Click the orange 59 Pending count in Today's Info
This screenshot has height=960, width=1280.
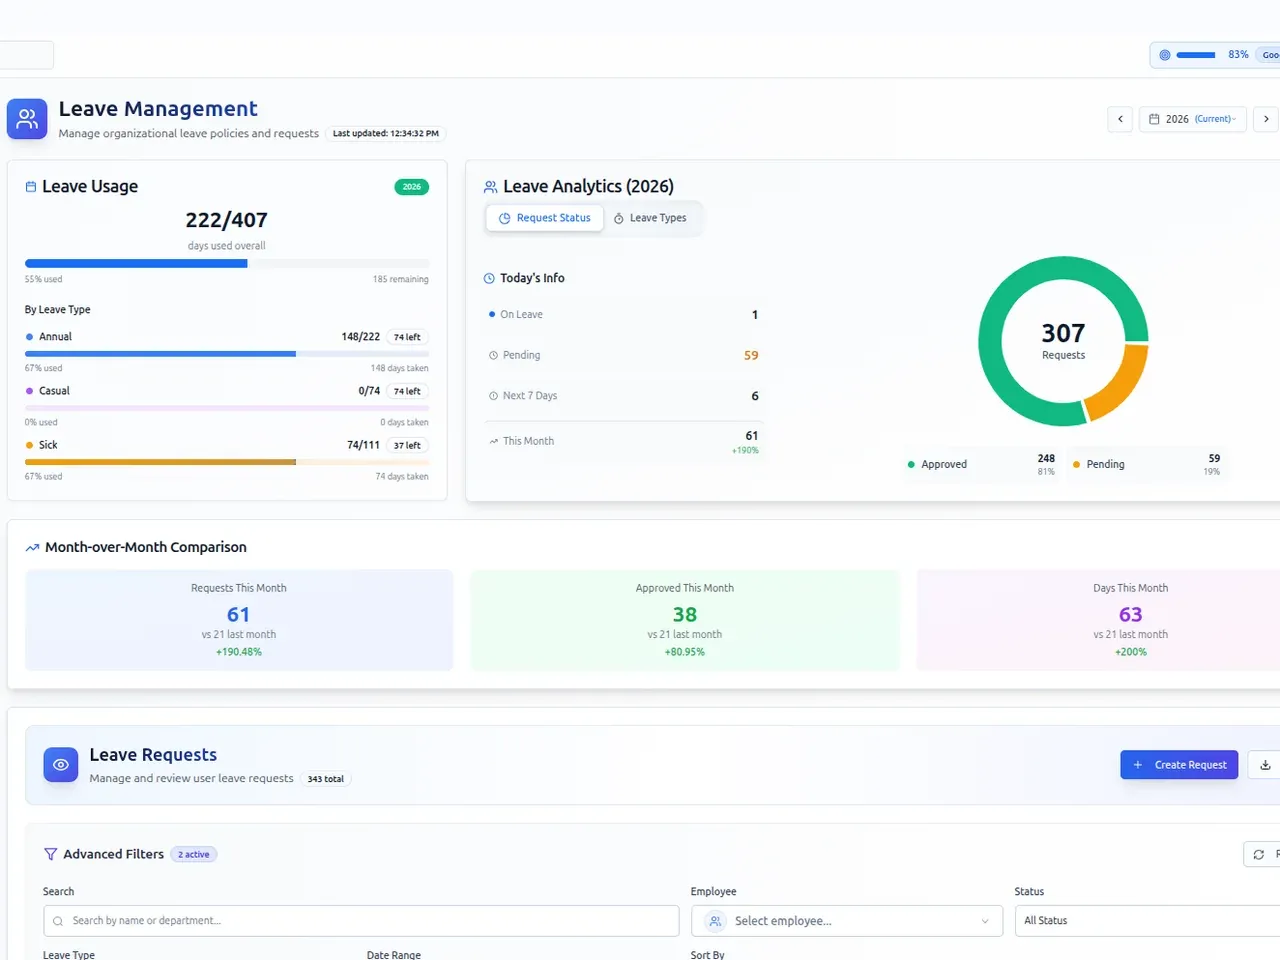click(x=751, y=356)
